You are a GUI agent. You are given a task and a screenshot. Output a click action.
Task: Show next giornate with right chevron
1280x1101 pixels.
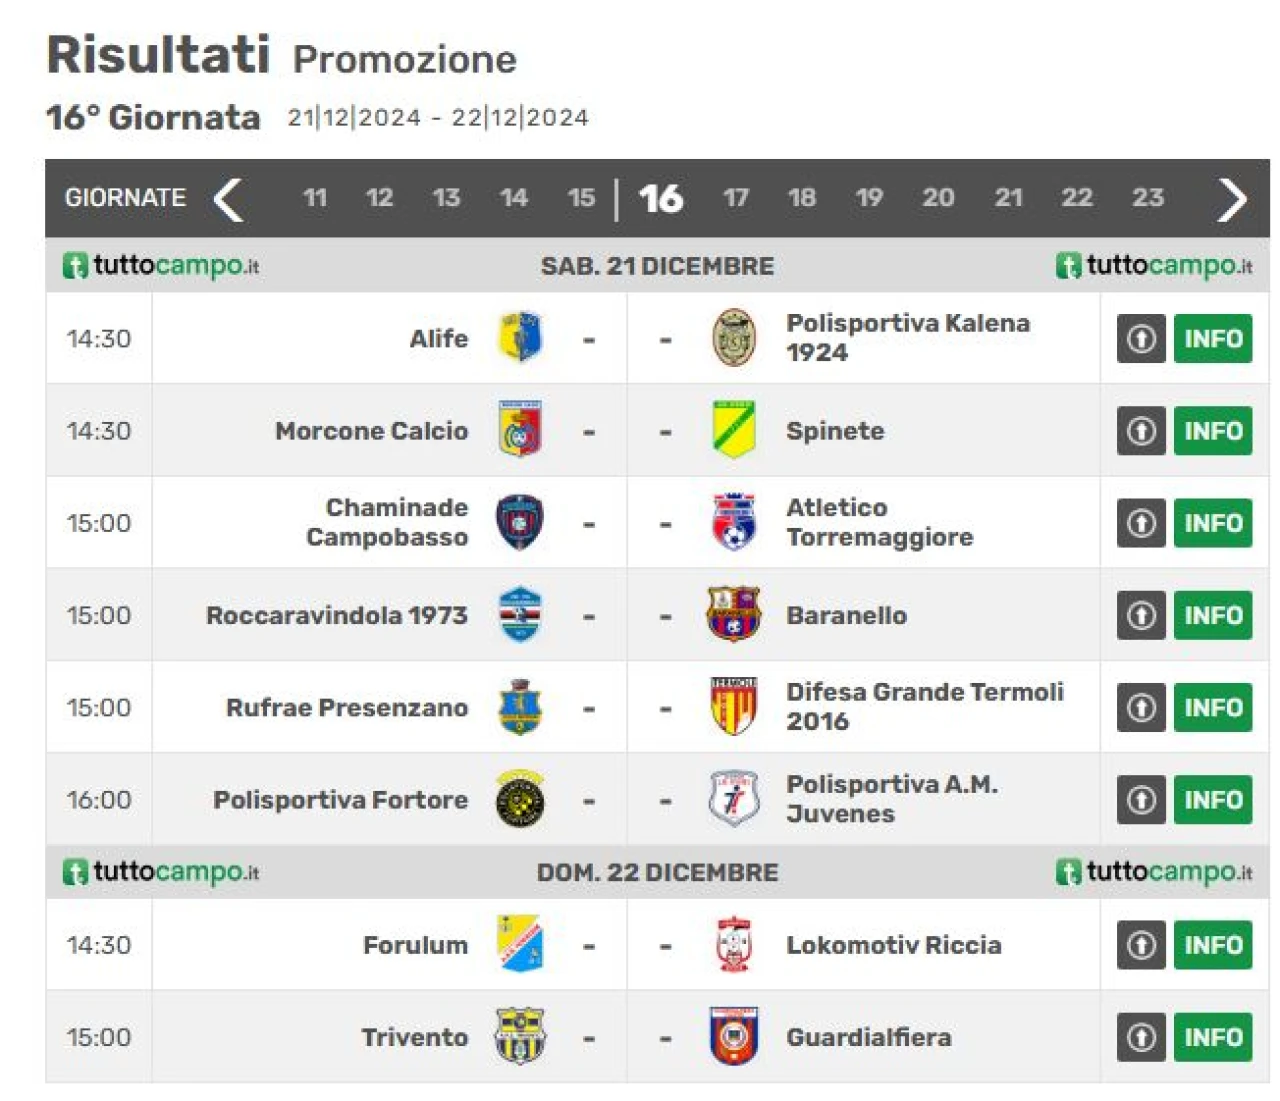click(x=1232, y=198)
